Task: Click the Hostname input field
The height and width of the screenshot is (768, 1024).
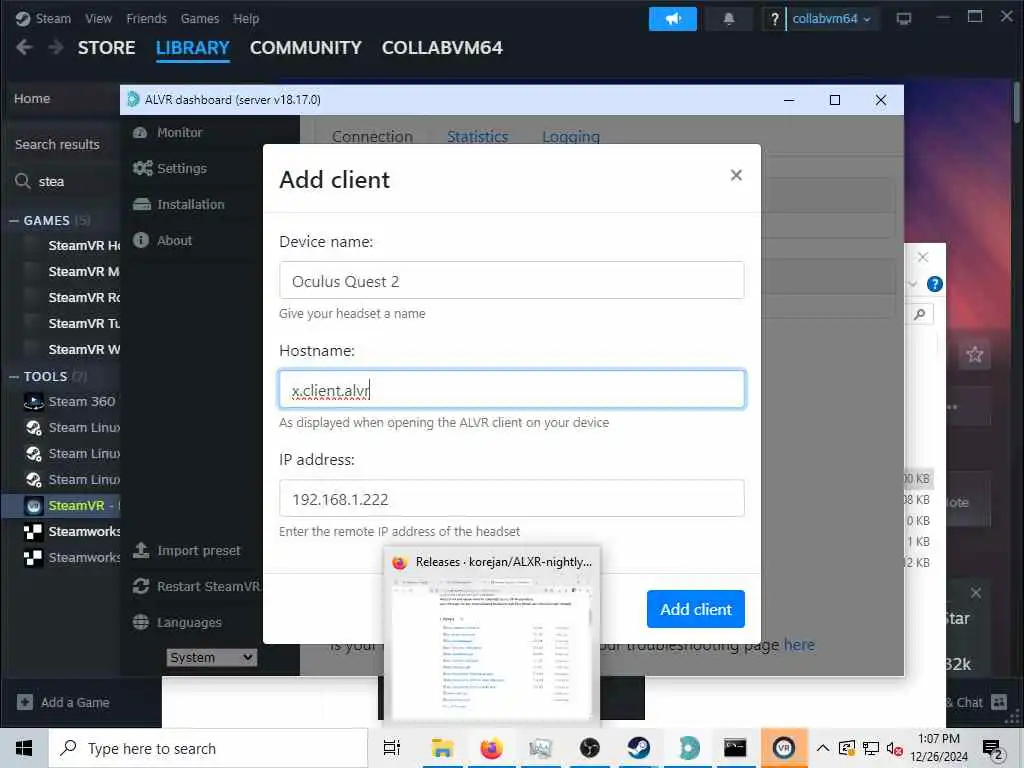Action: tap(511, 389)
